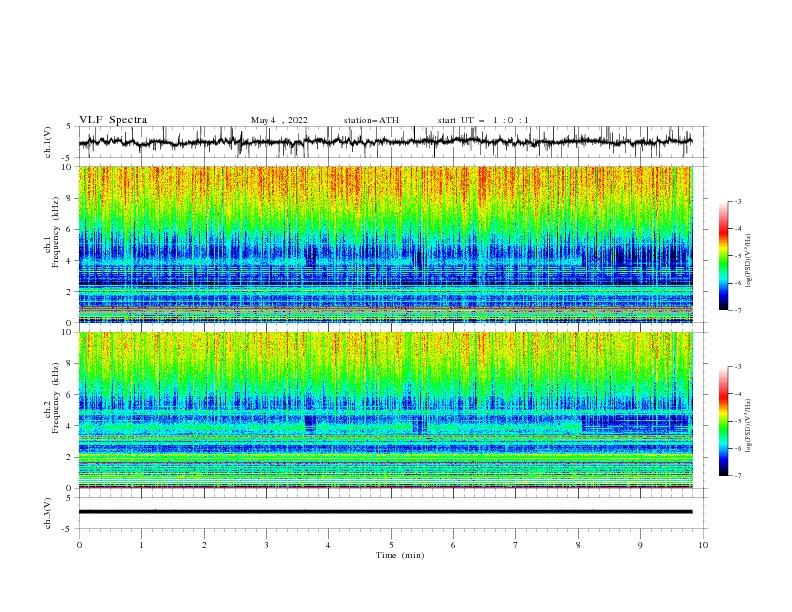
Task: Click the time axis tick label '4'
Action: [x=328, y=545]
